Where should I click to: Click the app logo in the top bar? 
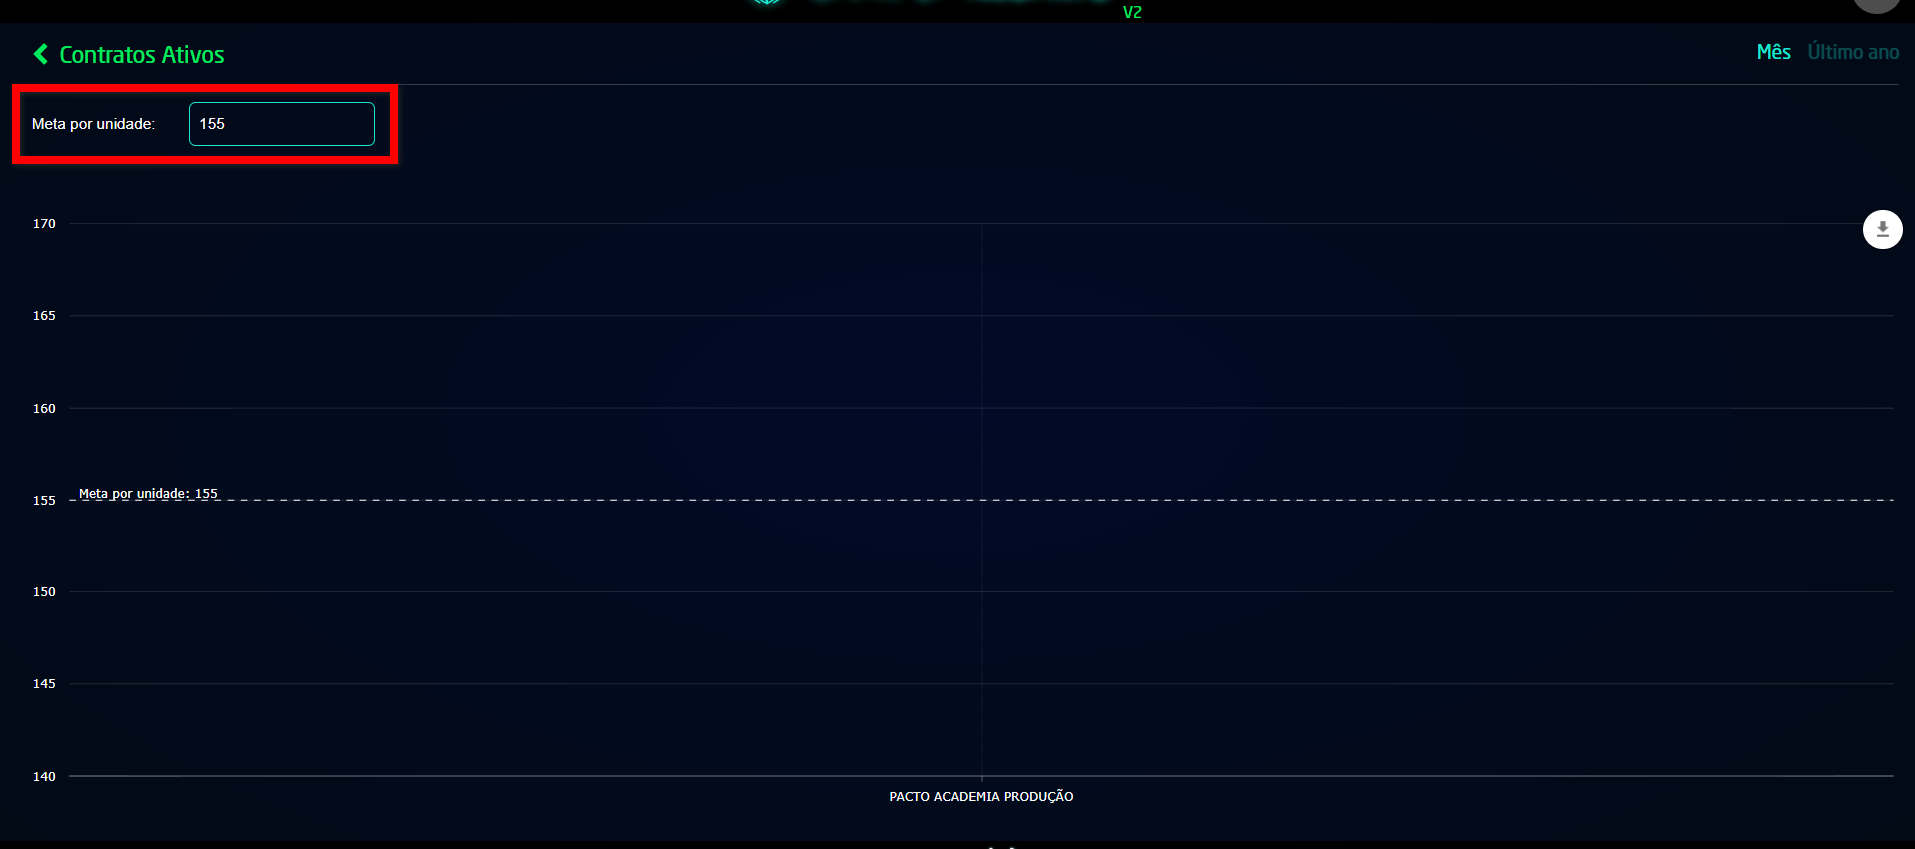(x=768, y=2)
